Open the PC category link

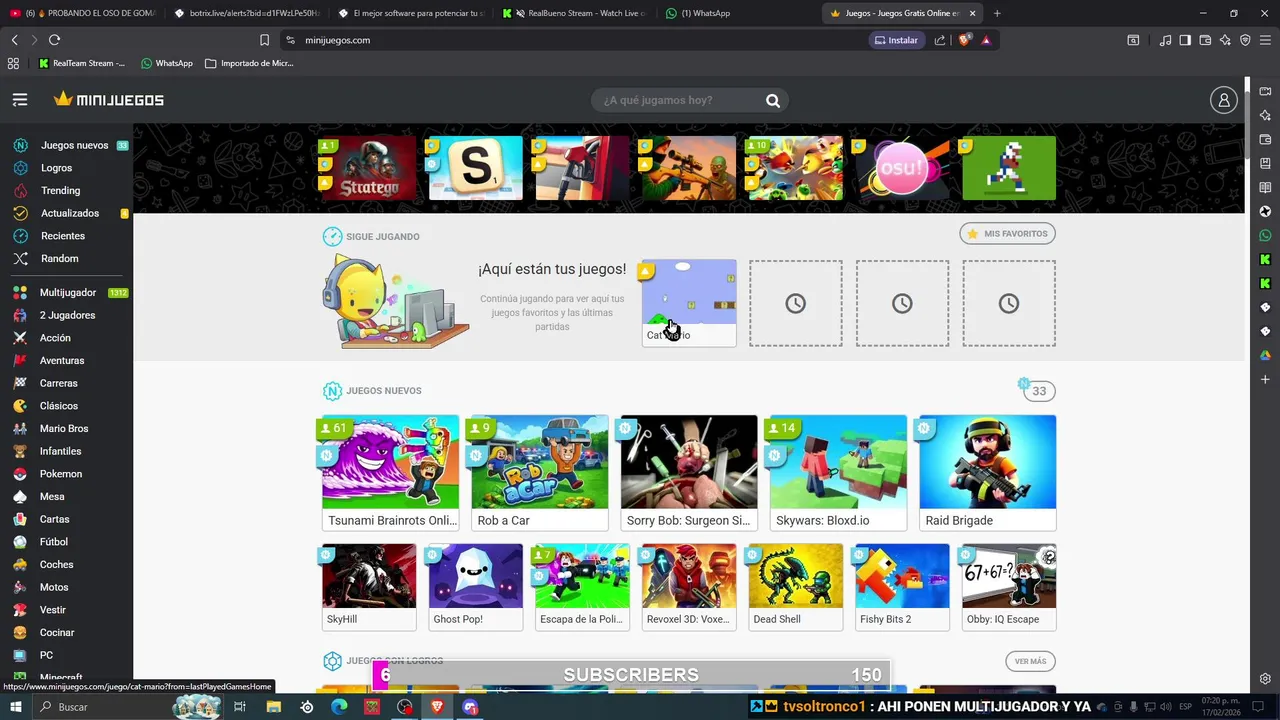[46, 655]
